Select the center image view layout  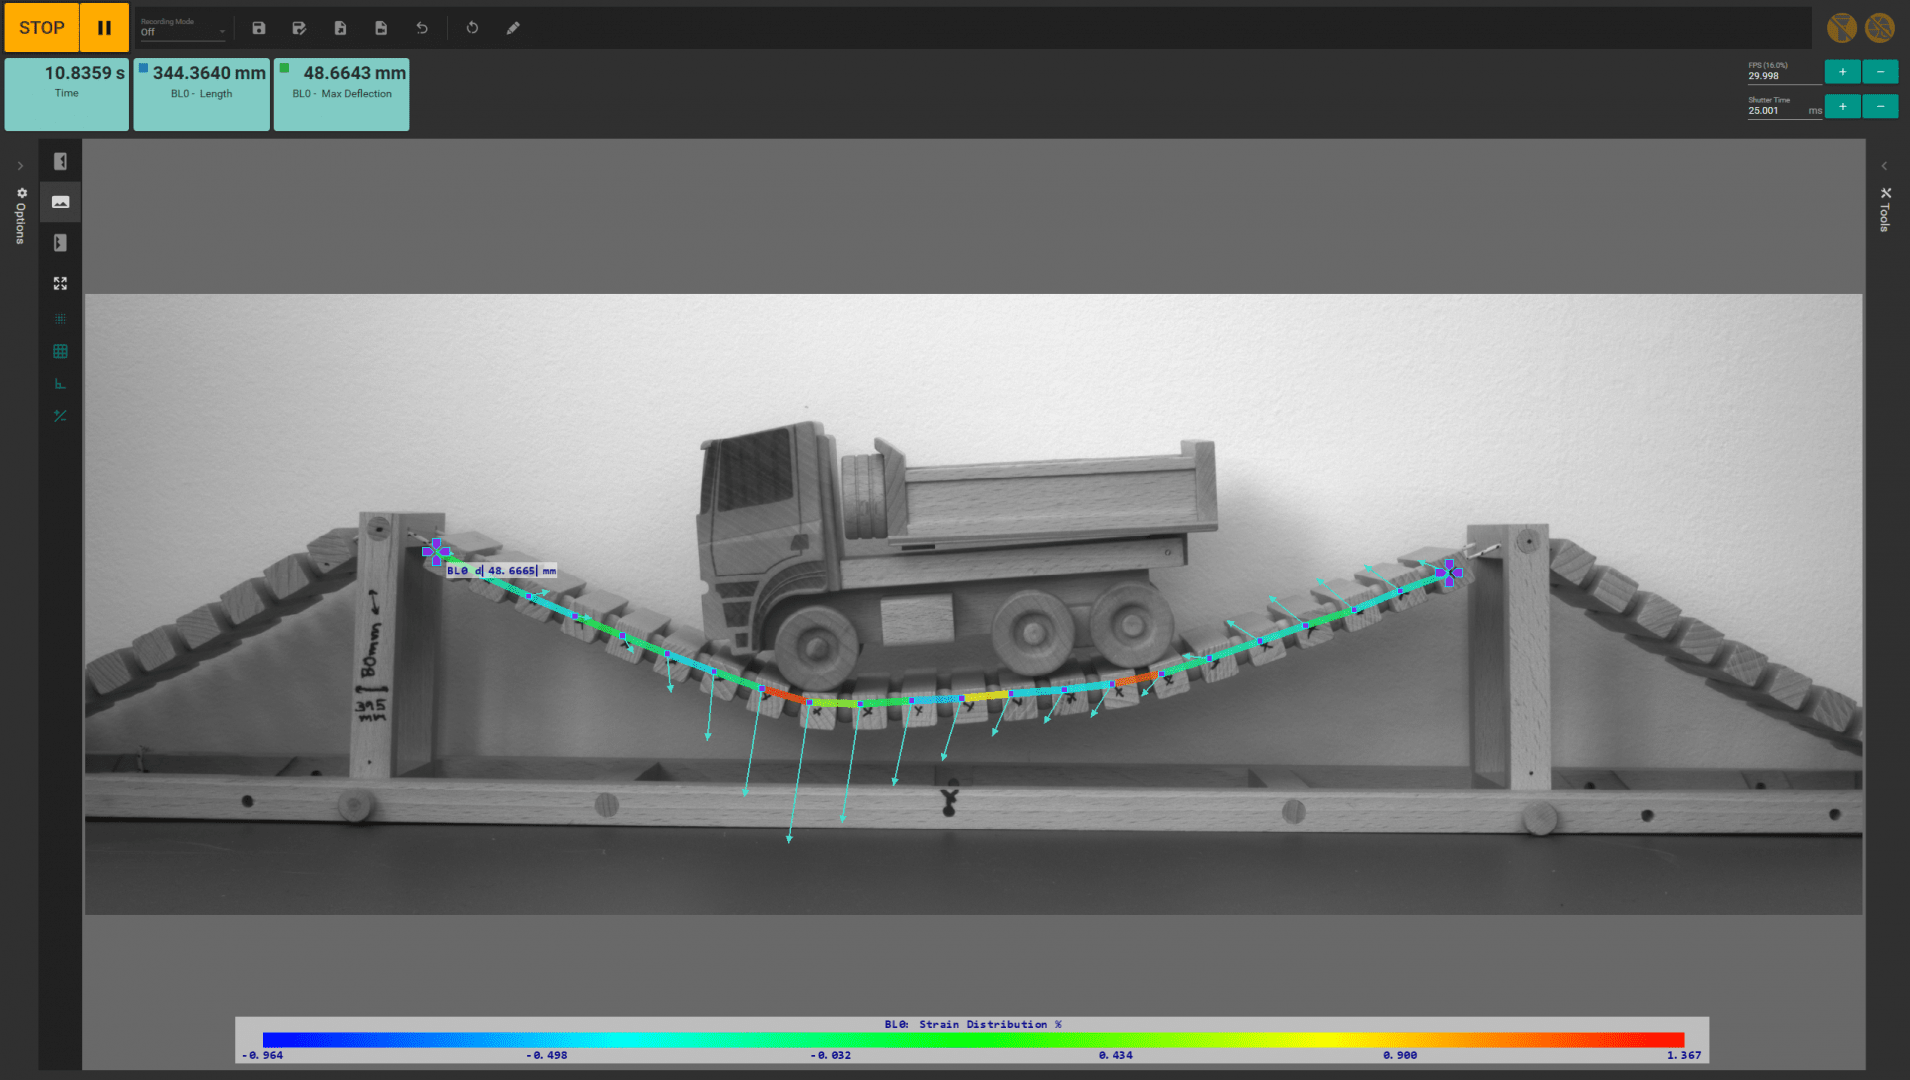tap(60, 202)
